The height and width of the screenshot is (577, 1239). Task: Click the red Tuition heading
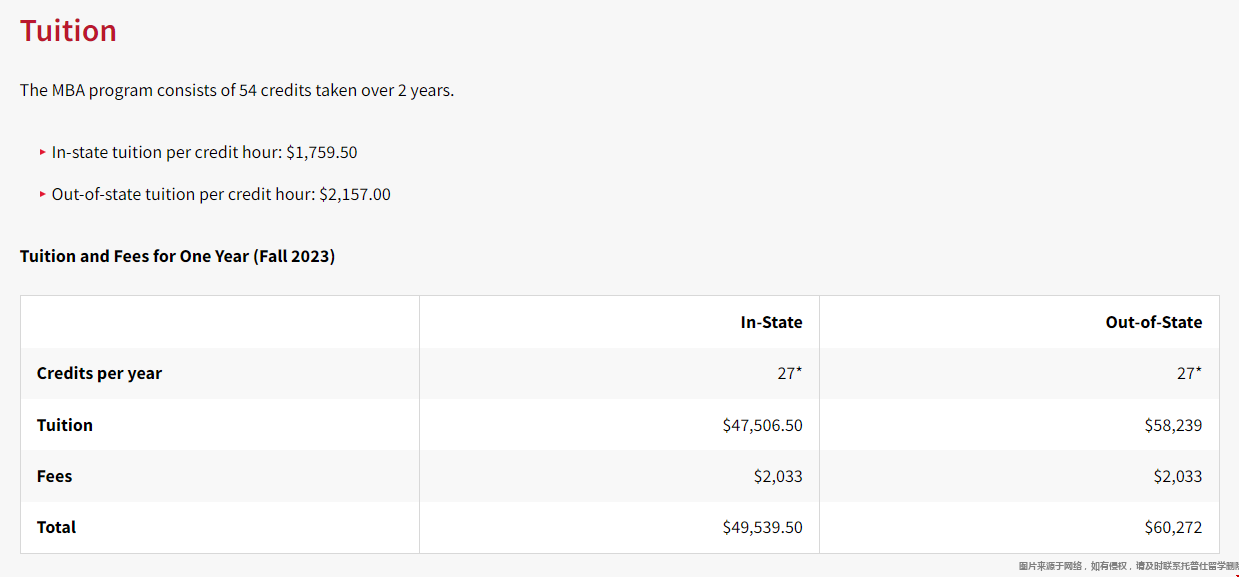tap(68, 31)
